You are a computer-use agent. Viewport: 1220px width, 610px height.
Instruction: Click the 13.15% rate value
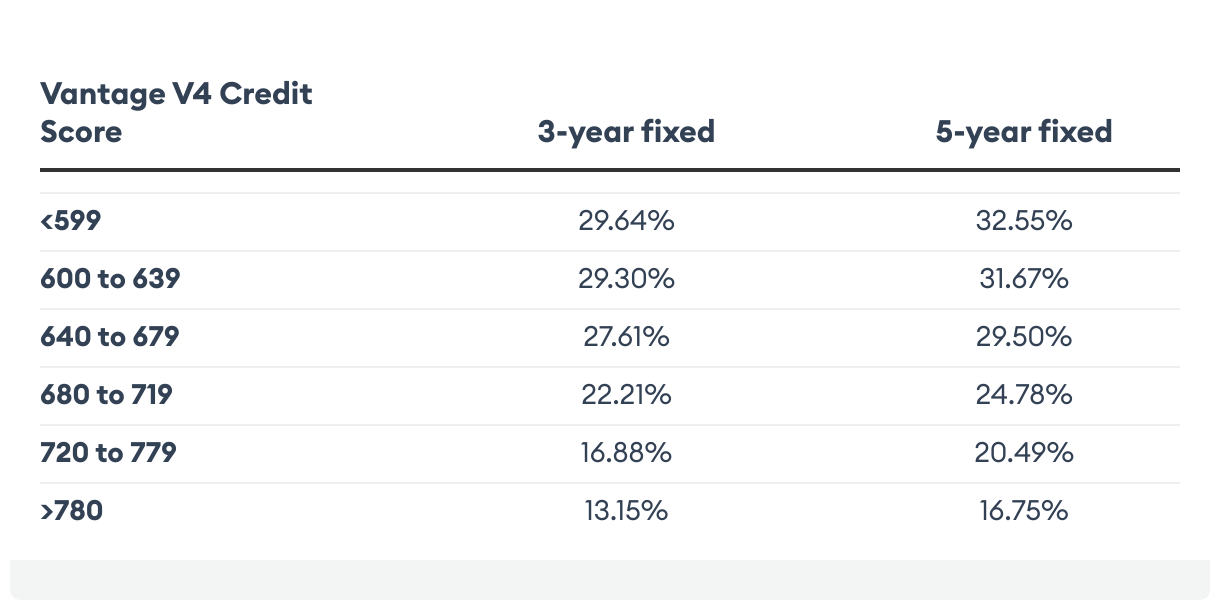pos(626,511)
